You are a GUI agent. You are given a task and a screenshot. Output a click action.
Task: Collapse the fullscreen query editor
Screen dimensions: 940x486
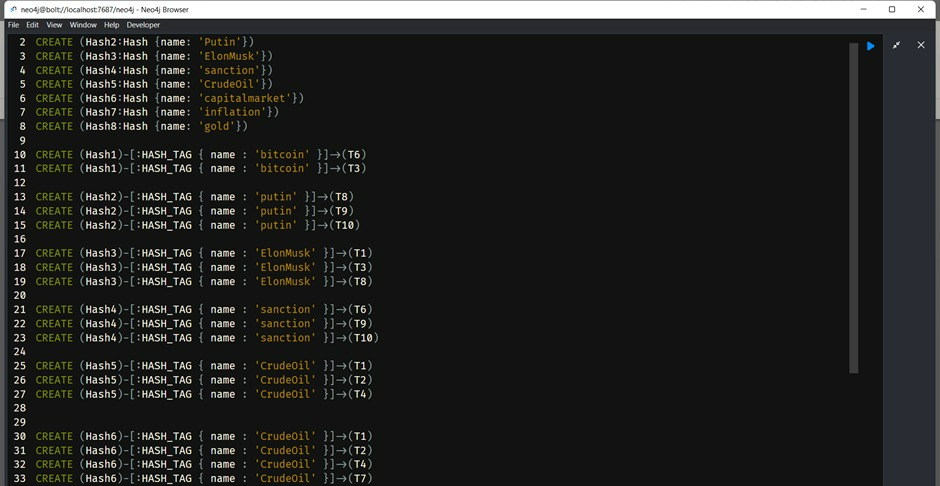point(896,45)
